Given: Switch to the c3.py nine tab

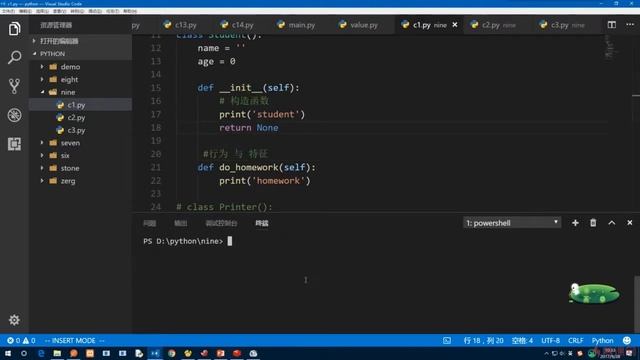Looking at the screenshot, I should 562,25.
